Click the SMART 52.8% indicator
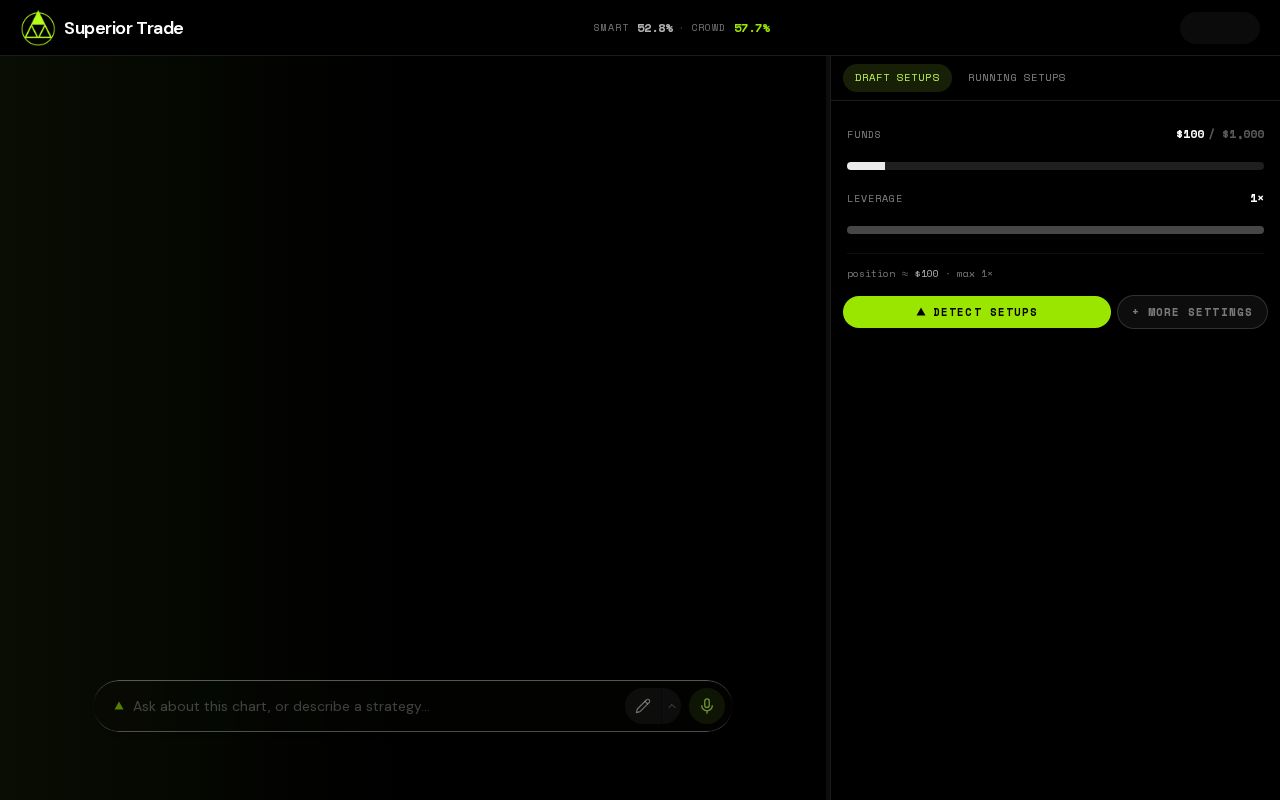Viewport: 1280px width, 800px height. (633, 28)
